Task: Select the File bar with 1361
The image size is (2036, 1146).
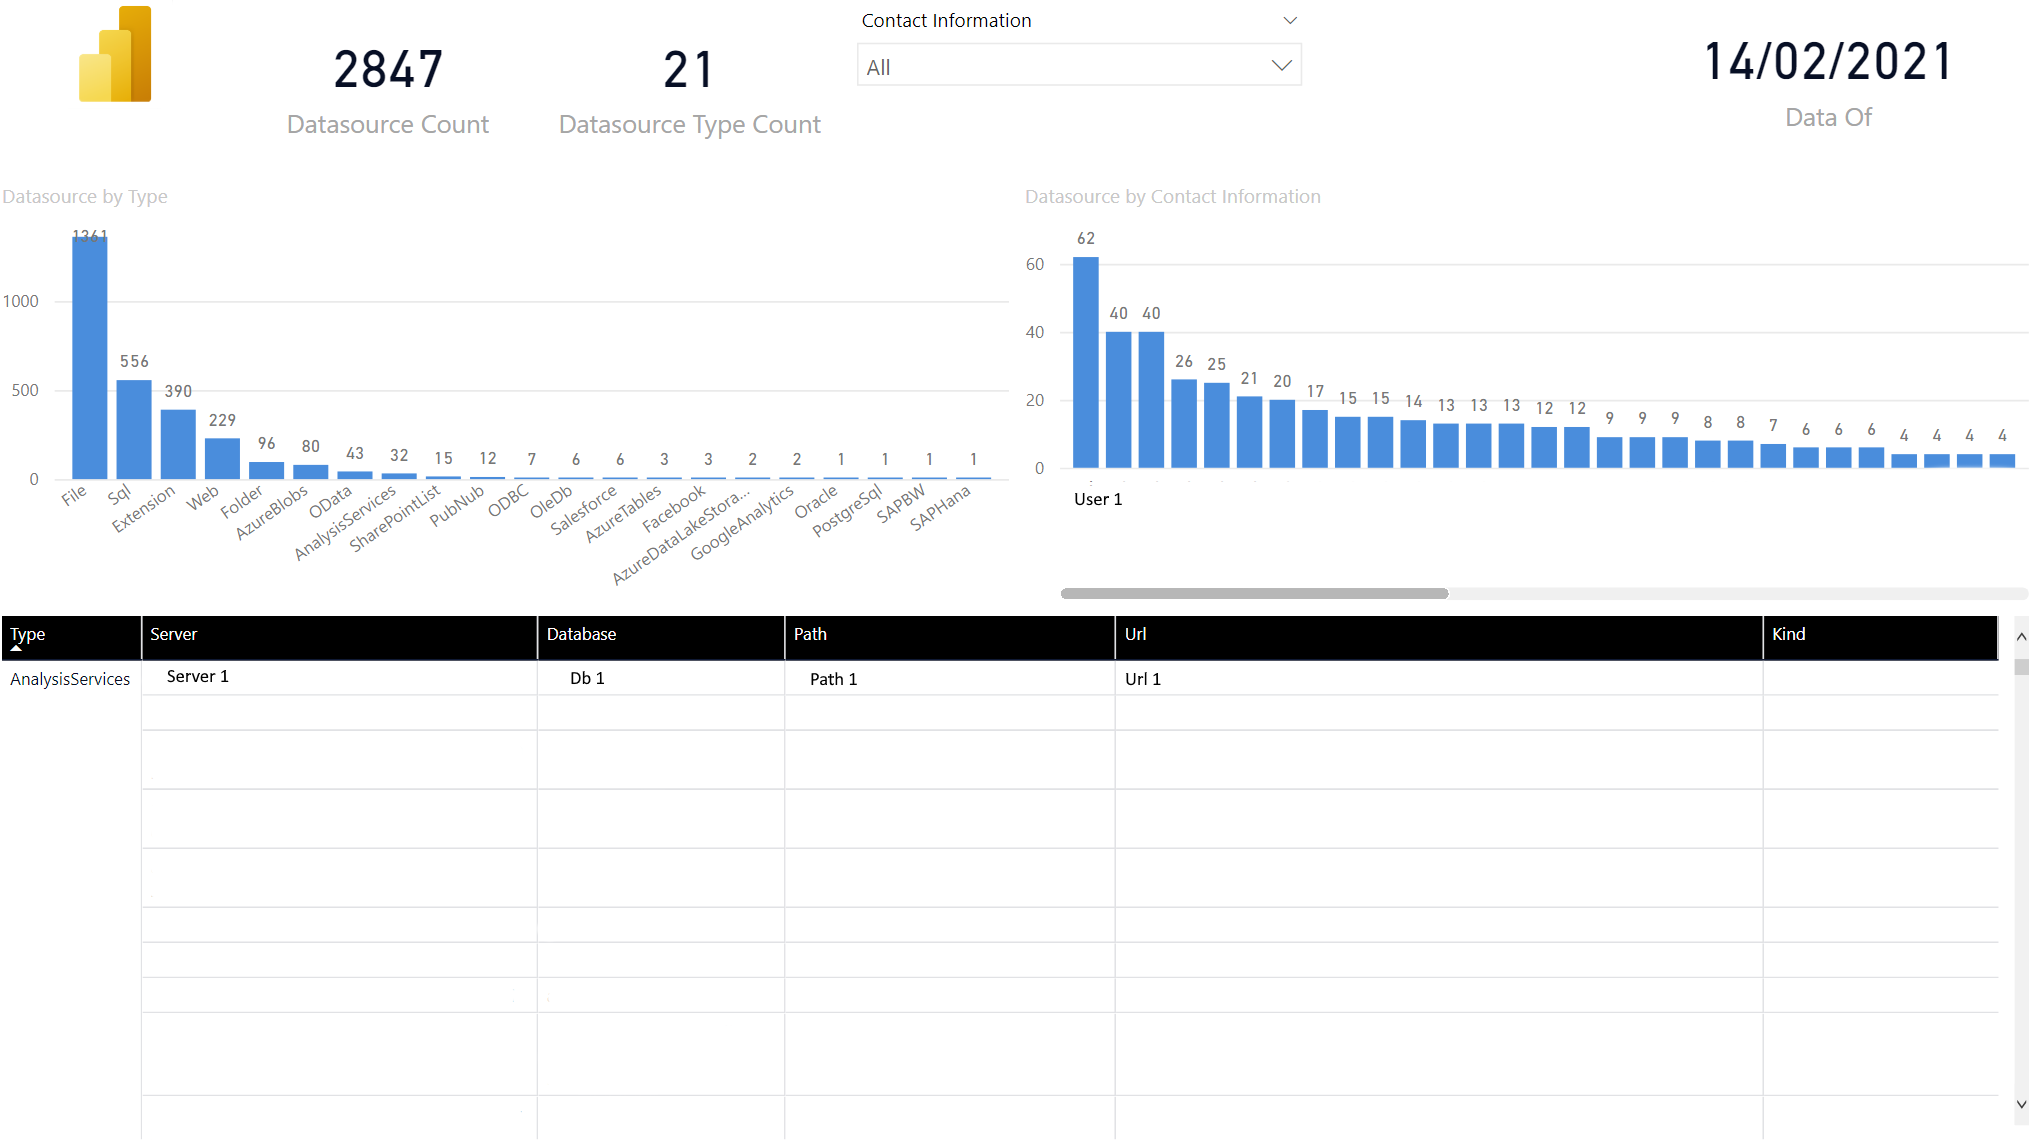Action: (89, 358)
